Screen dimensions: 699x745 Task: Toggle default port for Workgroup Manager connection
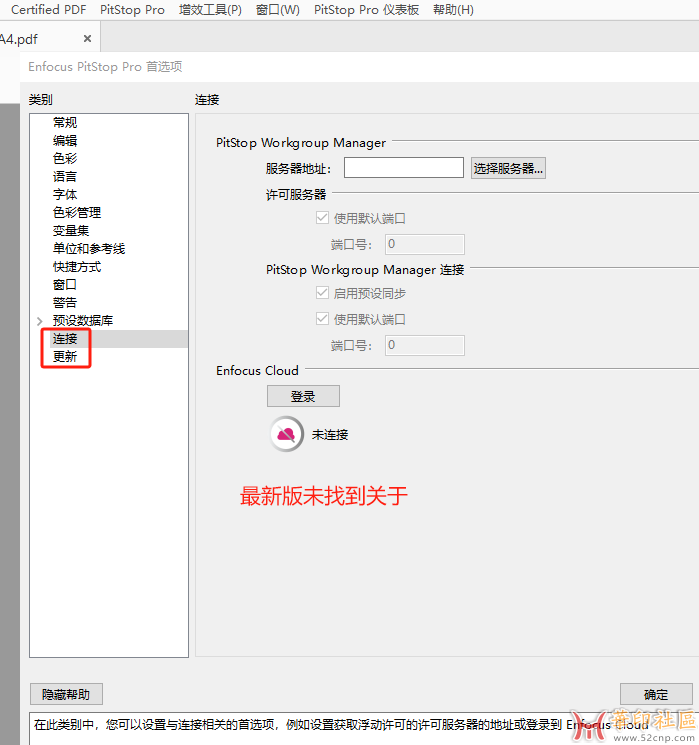322,319
